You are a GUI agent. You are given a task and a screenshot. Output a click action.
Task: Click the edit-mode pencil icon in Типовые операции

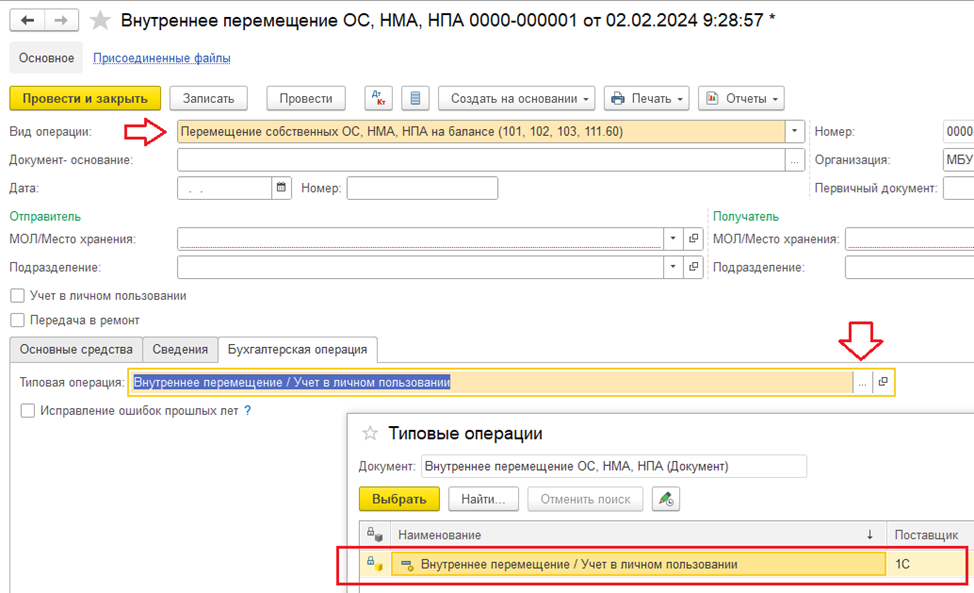point(666,499)
